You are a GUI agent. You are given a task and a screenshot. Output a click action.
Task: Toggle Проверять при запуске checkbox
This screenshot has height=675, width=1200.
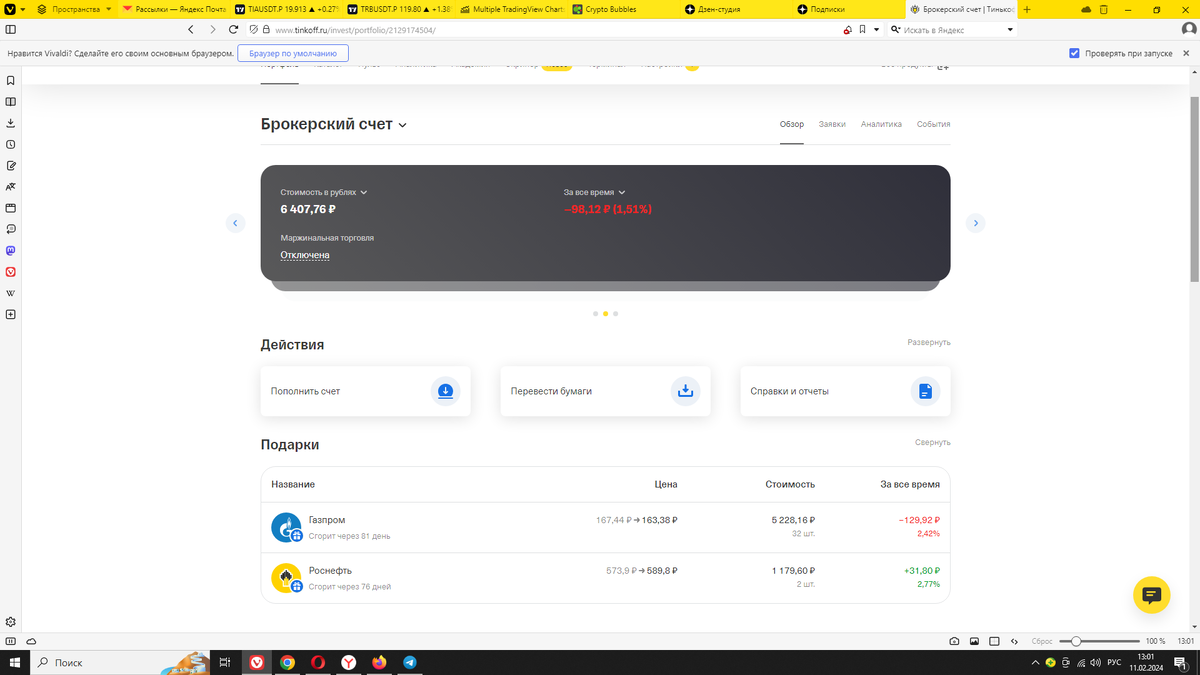pyautogui.click(x=1074, y=53)
